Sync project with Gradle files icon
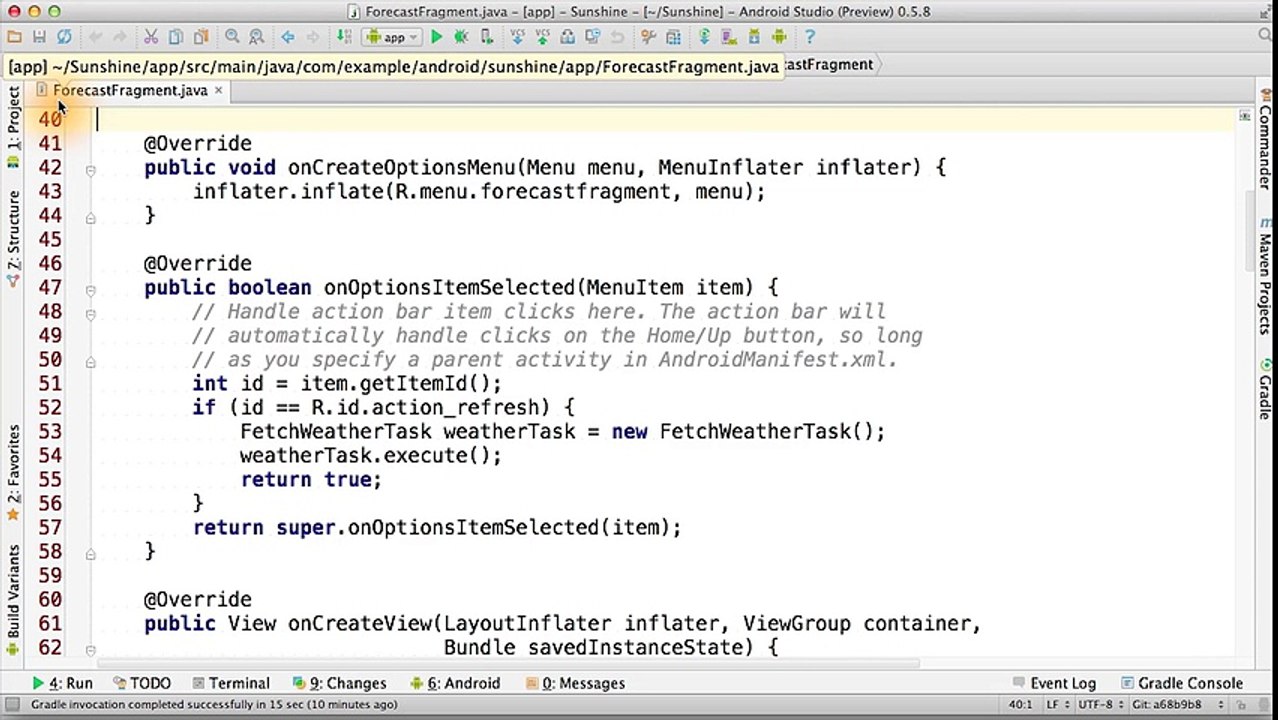The height and width of the screenshot is (720, 1278). tap(703, 37)
